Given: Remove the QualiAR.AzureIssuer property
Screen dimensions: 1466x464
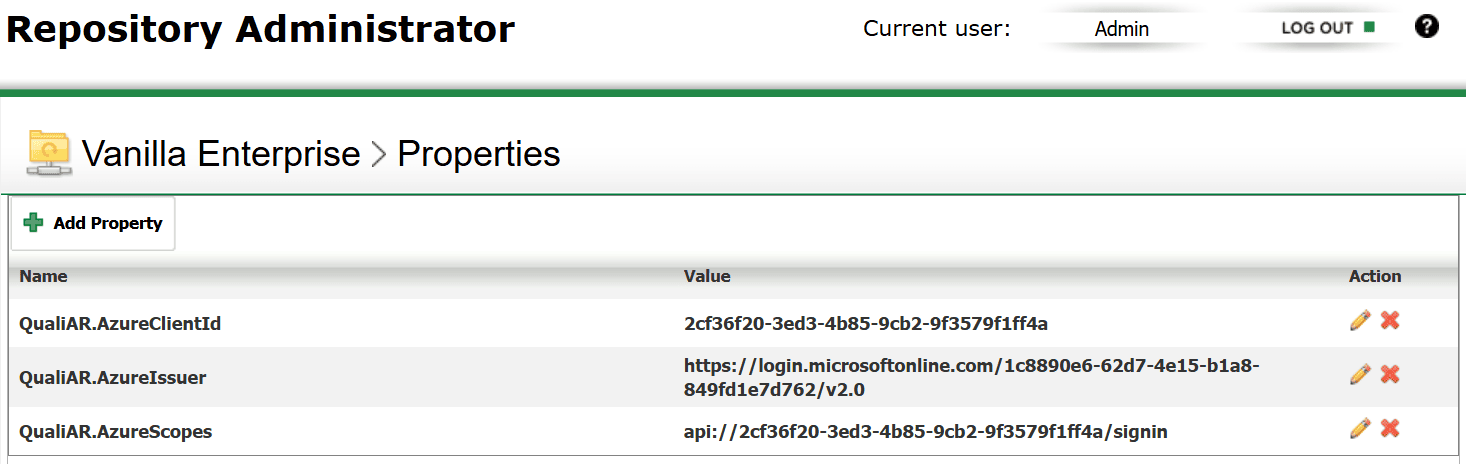Looking at the screenshot, I should [x=1389, y=375].
